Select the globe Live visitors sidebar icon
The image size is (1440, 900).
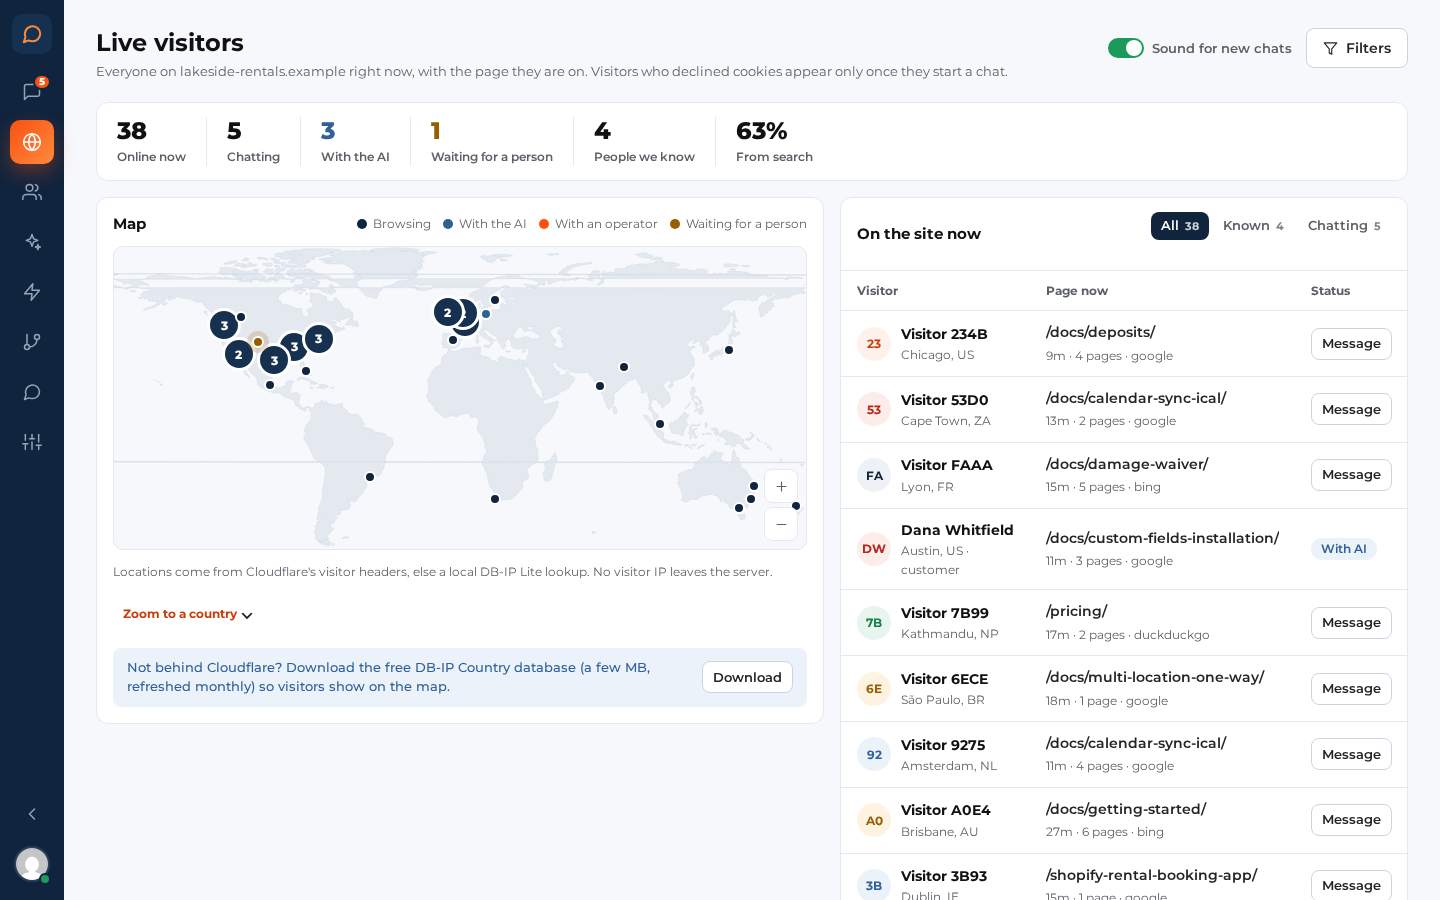pos(32,142)
